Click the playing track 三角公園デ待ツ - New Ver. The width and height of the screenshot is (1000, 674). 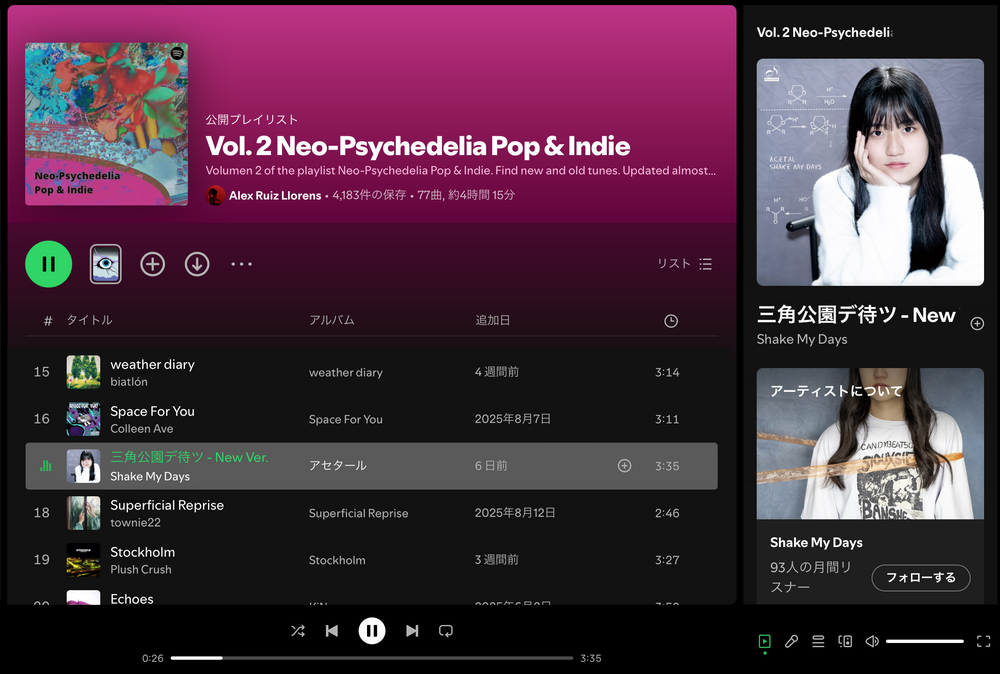click(189, 457)
